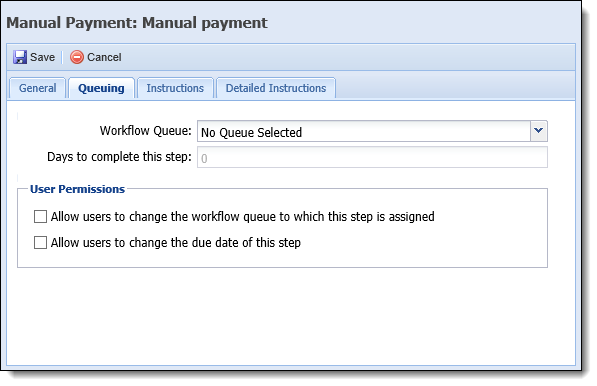Click the floppy disk Save icon
The height and width of the screenshot is (386, 597).
pyautogui.click(x=20, y=57)
